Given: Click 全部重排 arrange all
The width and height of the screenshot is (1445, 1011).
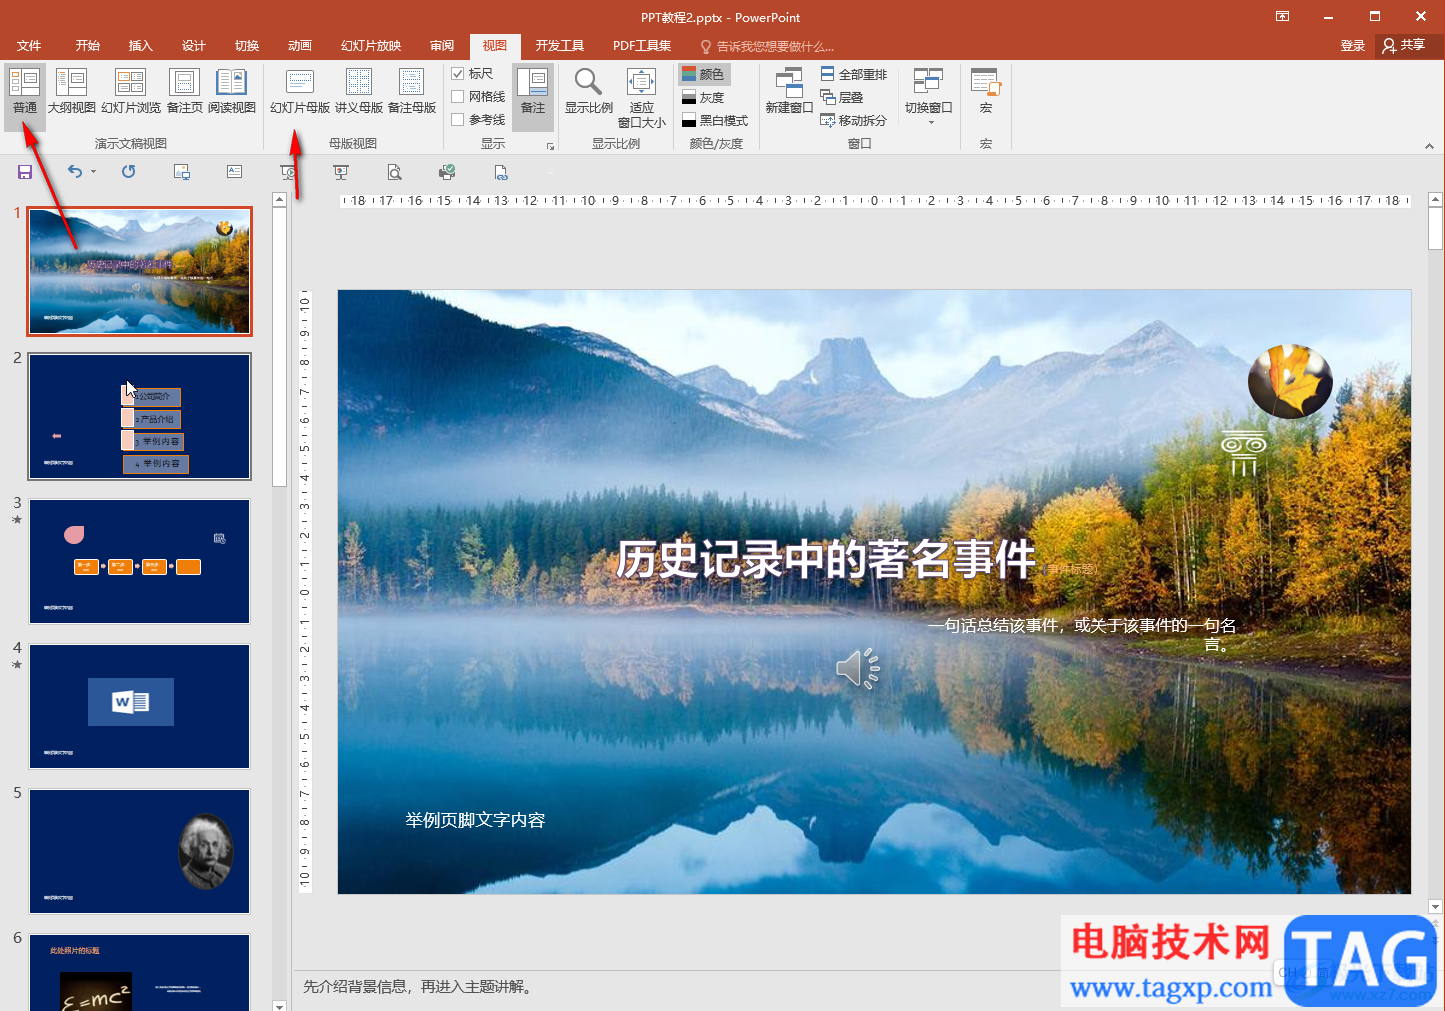Looking at the screenshot, I should pyautogui.click(x=854, y=74).
